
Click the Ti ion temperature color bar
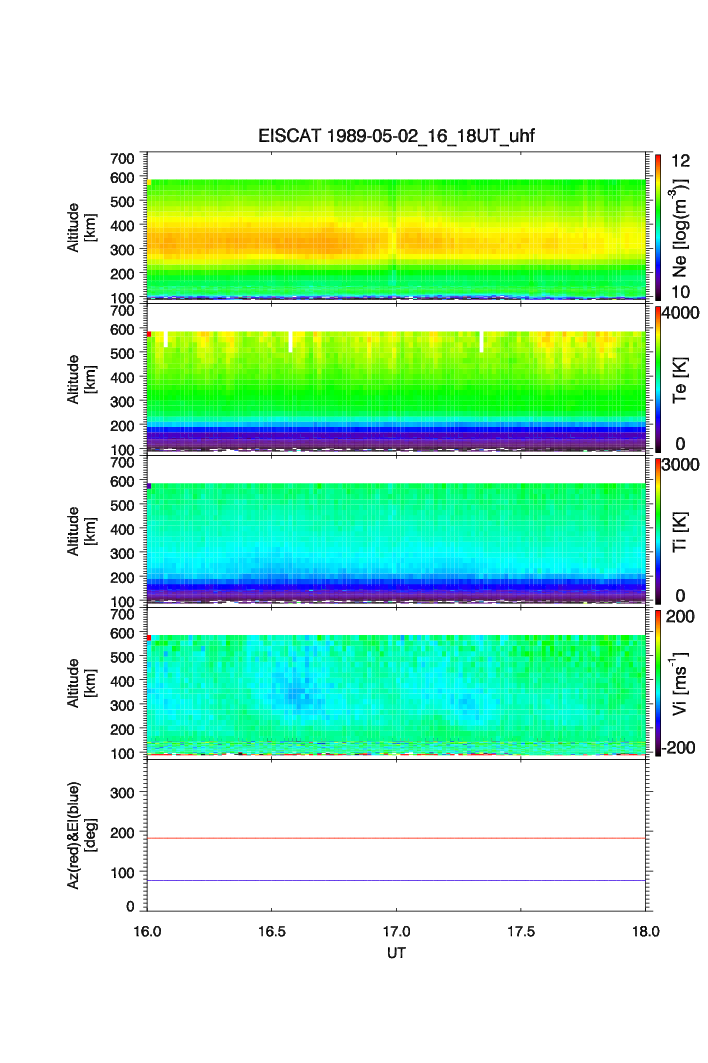coord(658,530)
